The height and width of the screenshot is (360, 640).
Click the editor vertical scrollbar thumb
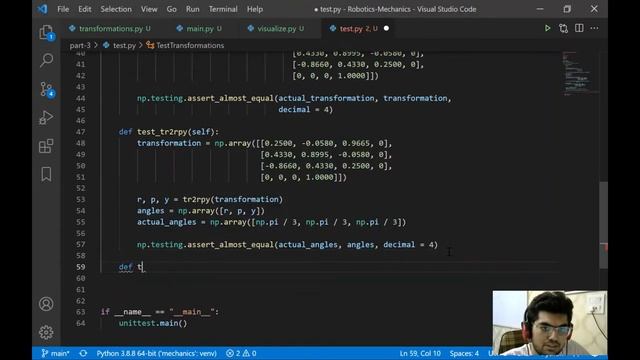(x=603, y=225)
